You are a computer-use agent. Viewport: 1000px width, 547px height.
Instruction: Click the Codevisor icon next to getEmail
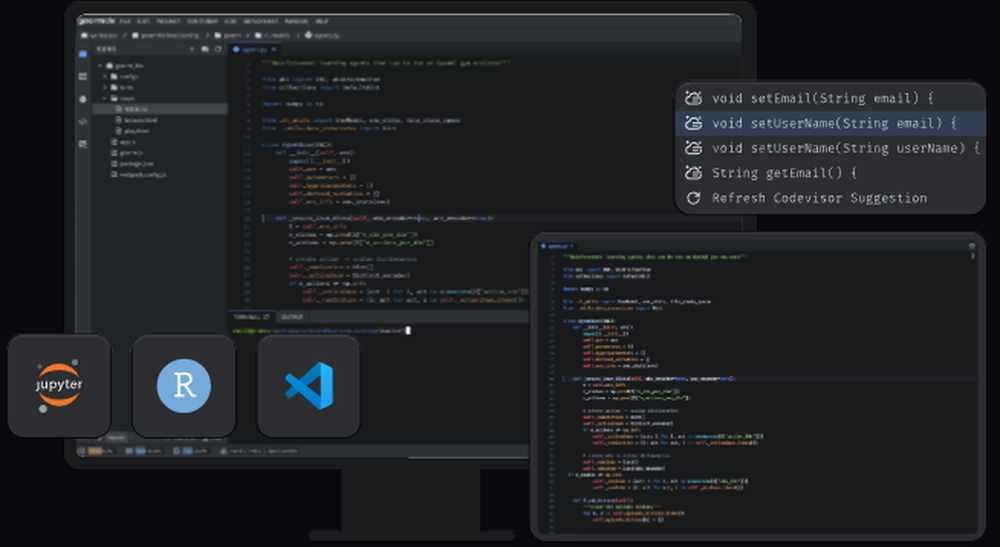[693, 173]
